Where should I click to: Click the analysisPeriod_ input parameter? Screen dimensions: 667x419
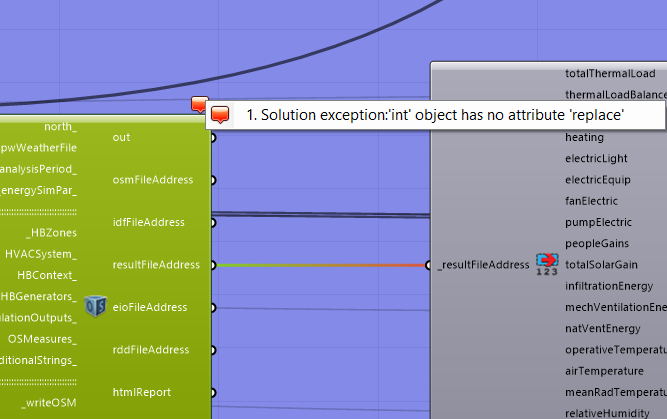point(38,169)
